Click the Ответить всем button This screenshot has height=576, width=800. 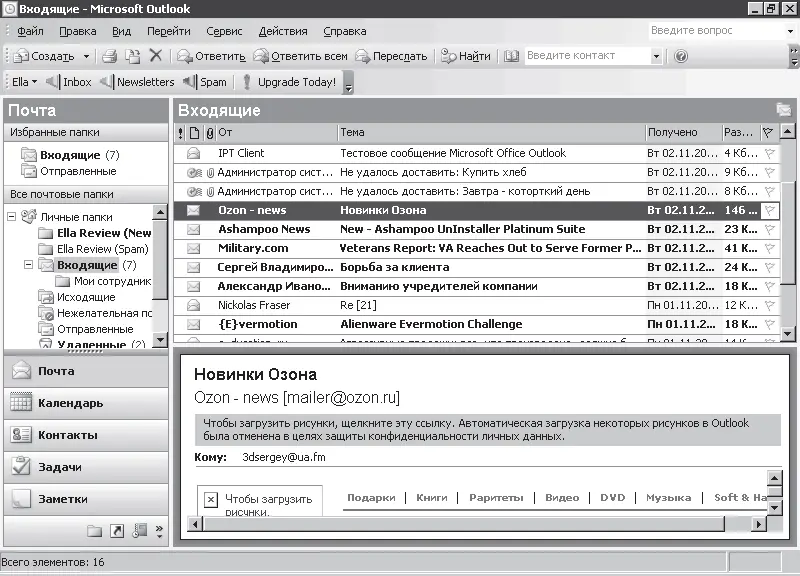pyautogui.click(x=301, y=56)
